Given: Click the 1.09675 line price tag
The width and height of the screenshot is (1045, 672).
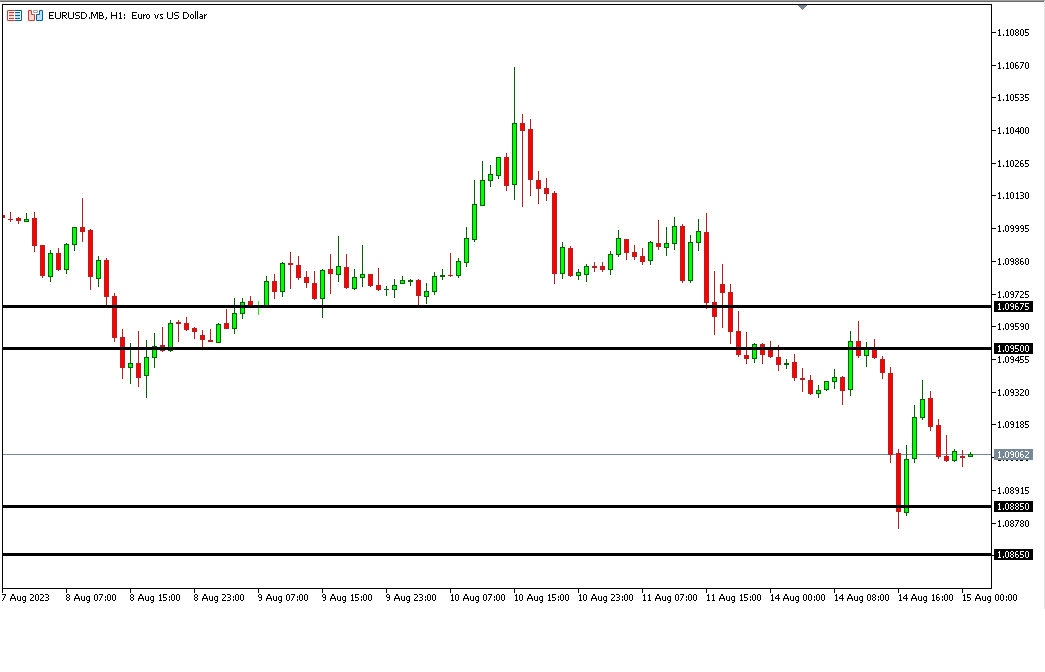Looking at the screenshot, I should (1013, 307).
